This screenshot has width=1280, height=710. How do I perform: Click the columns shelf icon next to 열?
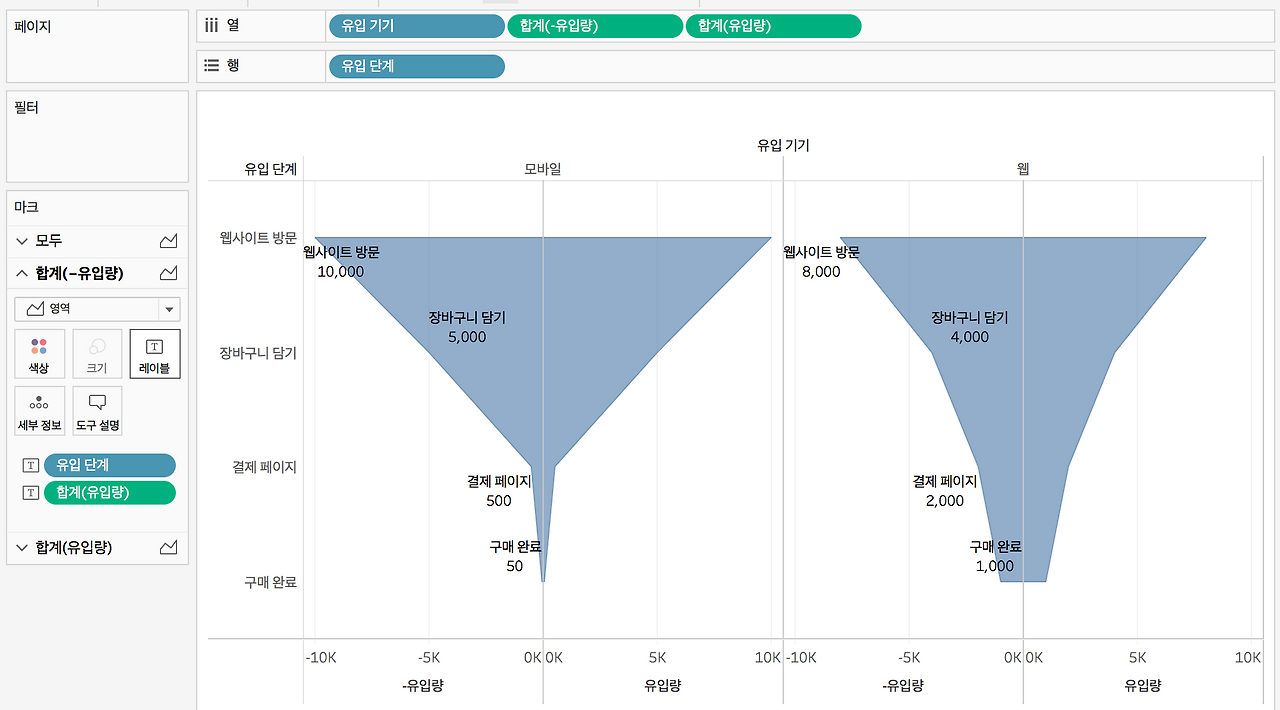point(211,26)
